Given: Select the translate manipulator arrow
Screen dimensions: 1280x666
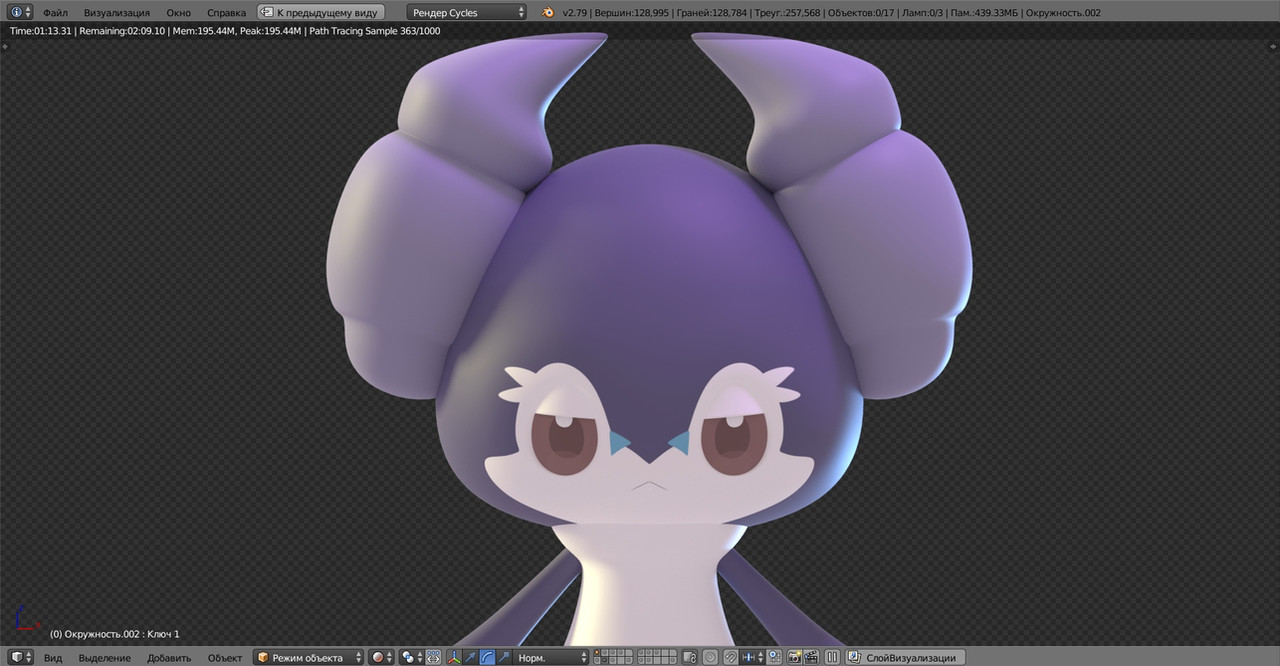Looking at the screenshot, I should (x=471, y=657).
